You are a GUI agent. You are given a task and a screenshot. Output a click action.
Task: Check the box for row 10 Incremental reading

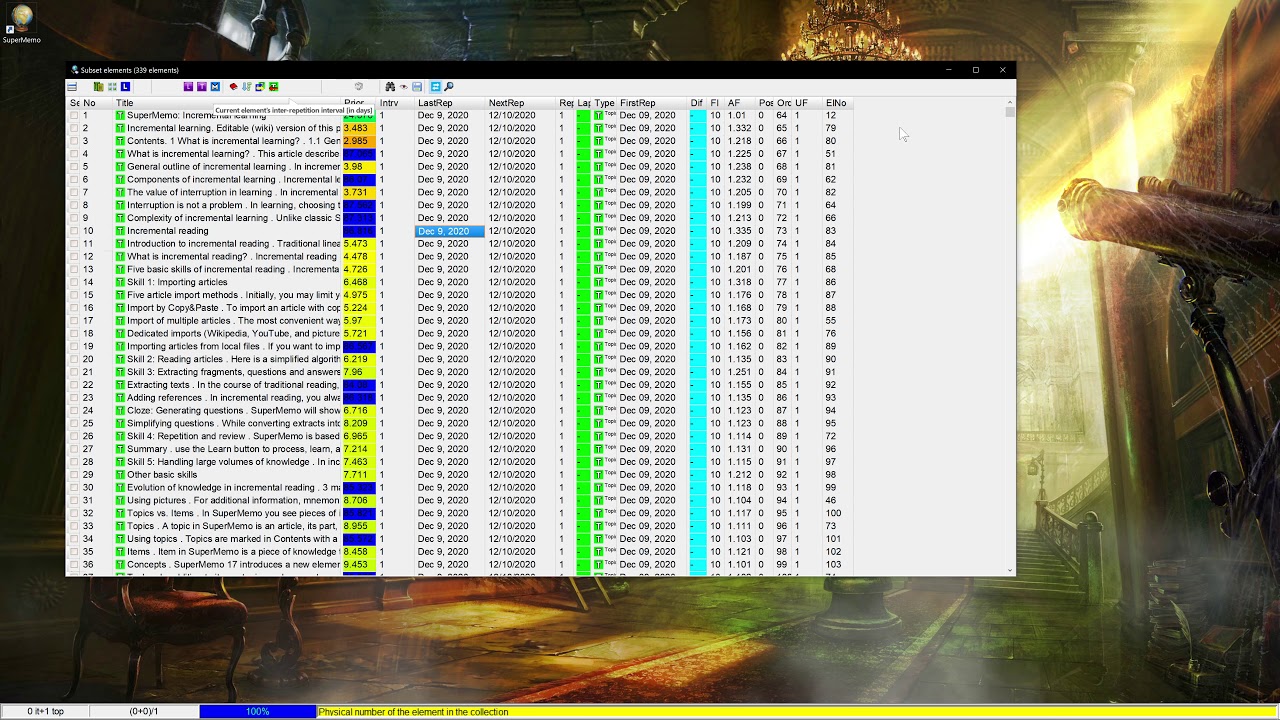click(x=74, y=231)
